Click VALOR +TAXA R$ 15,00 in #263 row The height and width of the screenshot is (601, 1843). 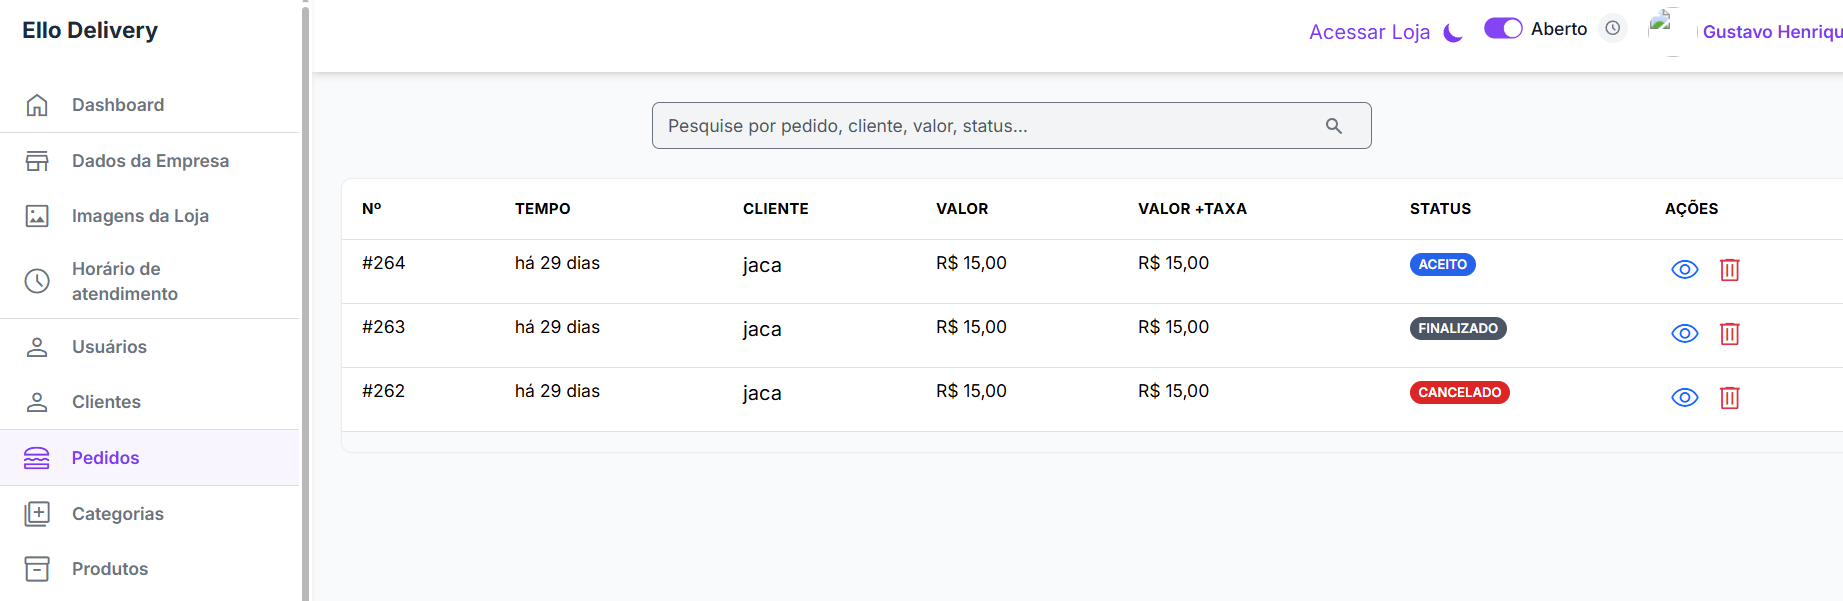[x=1173, y=327]
